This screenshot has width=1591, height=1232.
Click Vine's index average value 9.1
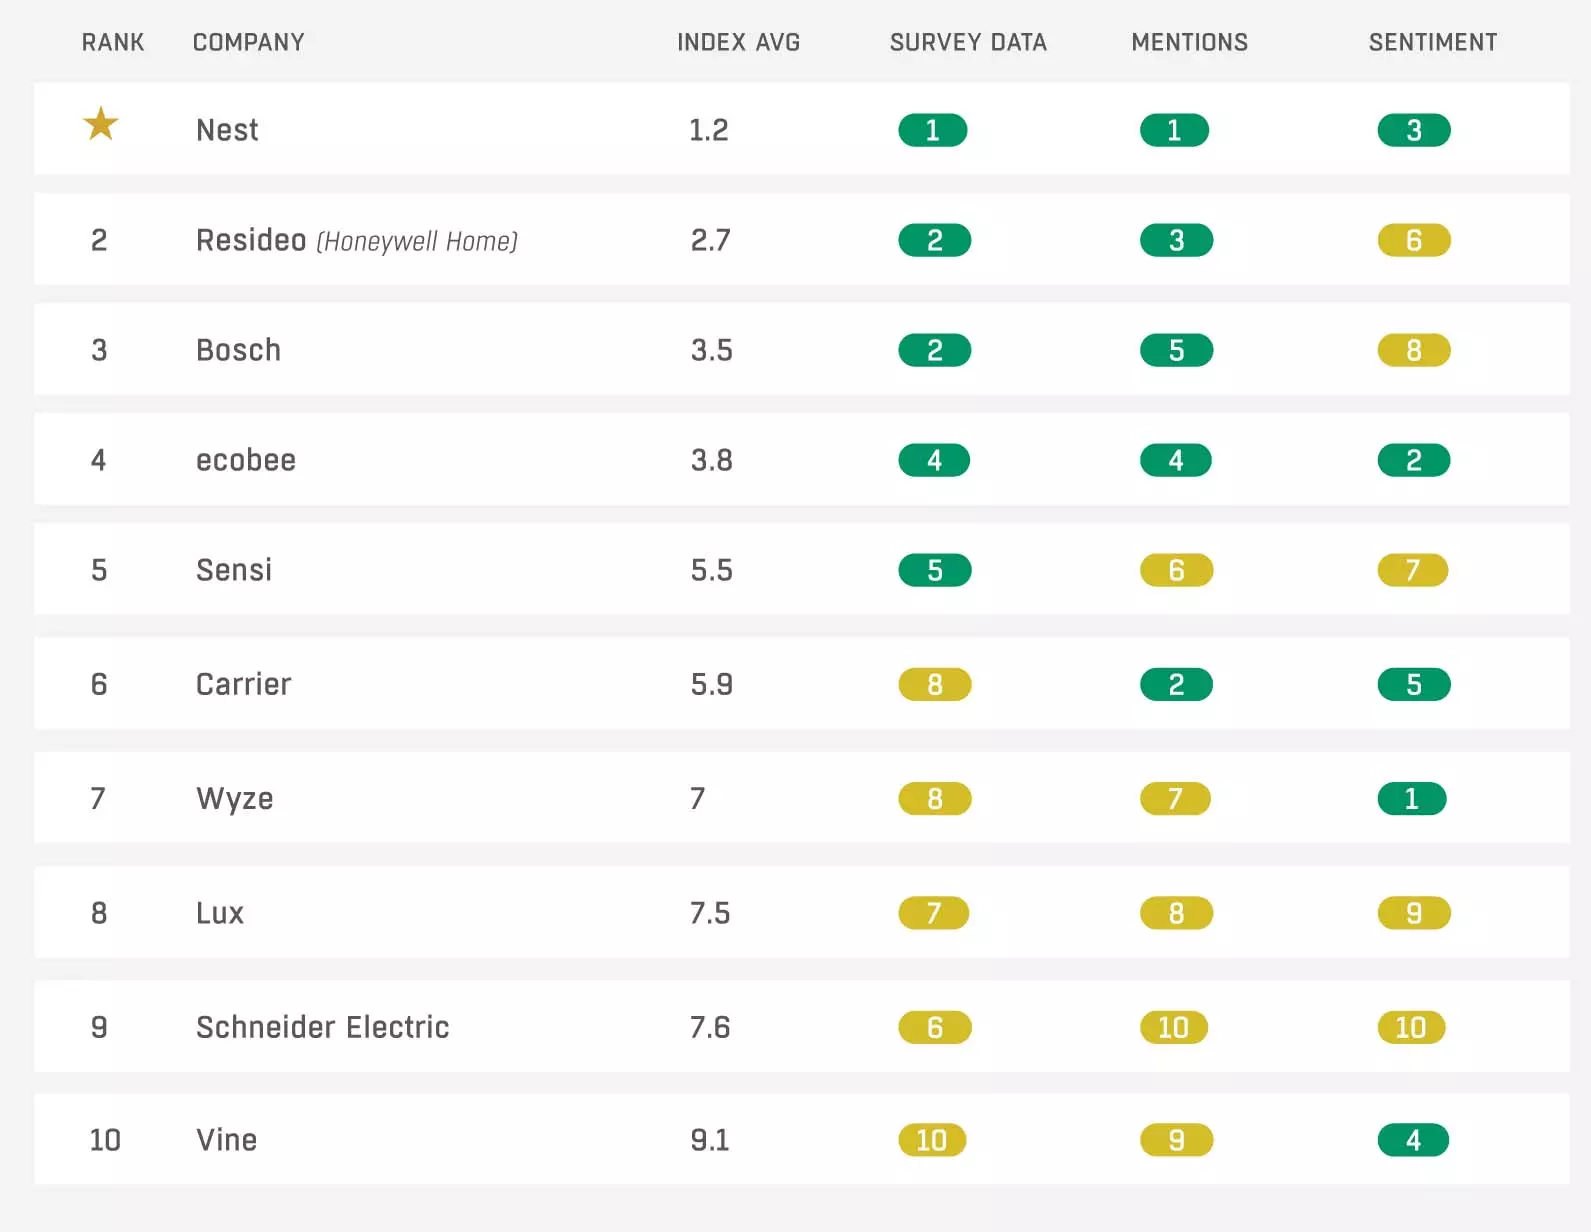coord(710,1140)
